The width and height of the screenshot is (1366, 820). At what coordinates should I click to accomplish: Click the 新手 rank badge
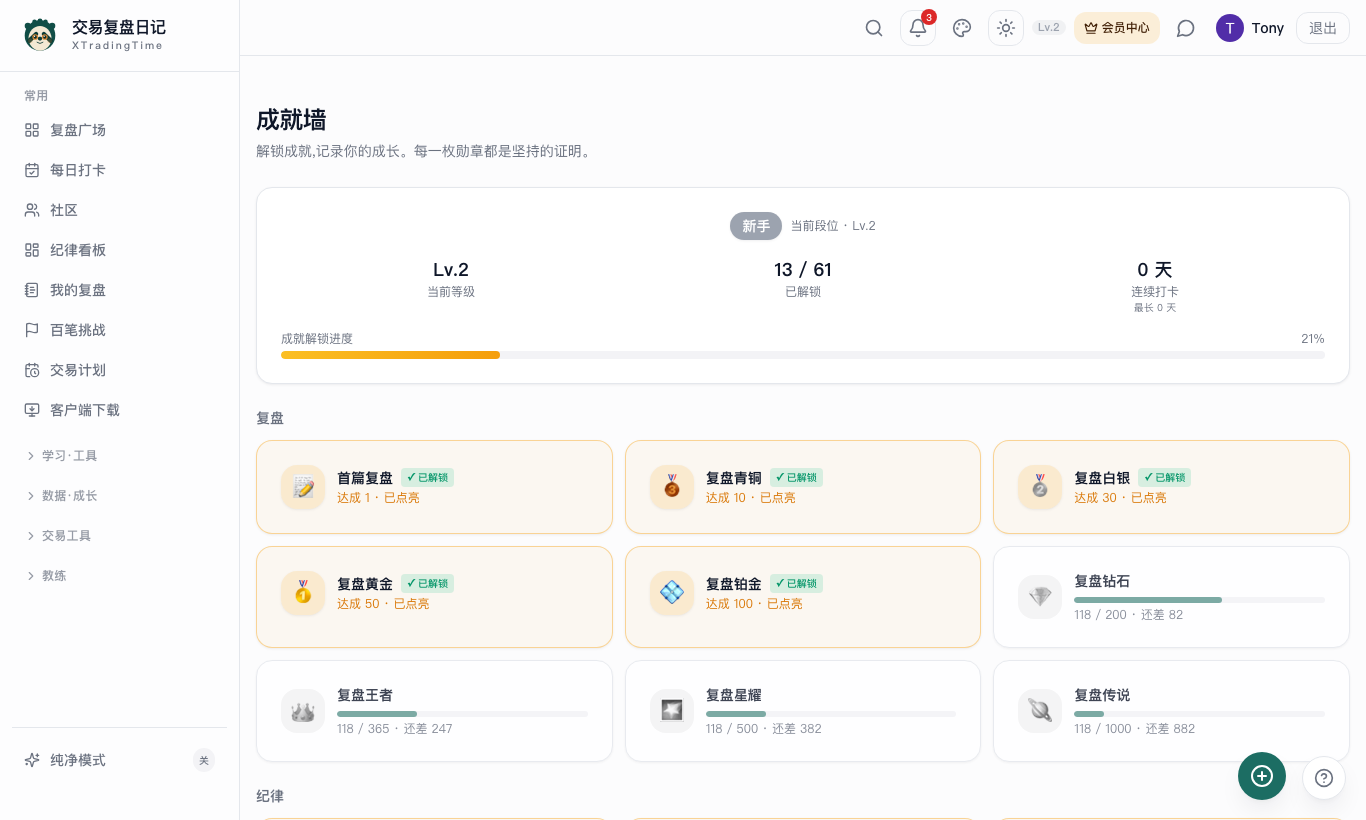coord(756,226)
